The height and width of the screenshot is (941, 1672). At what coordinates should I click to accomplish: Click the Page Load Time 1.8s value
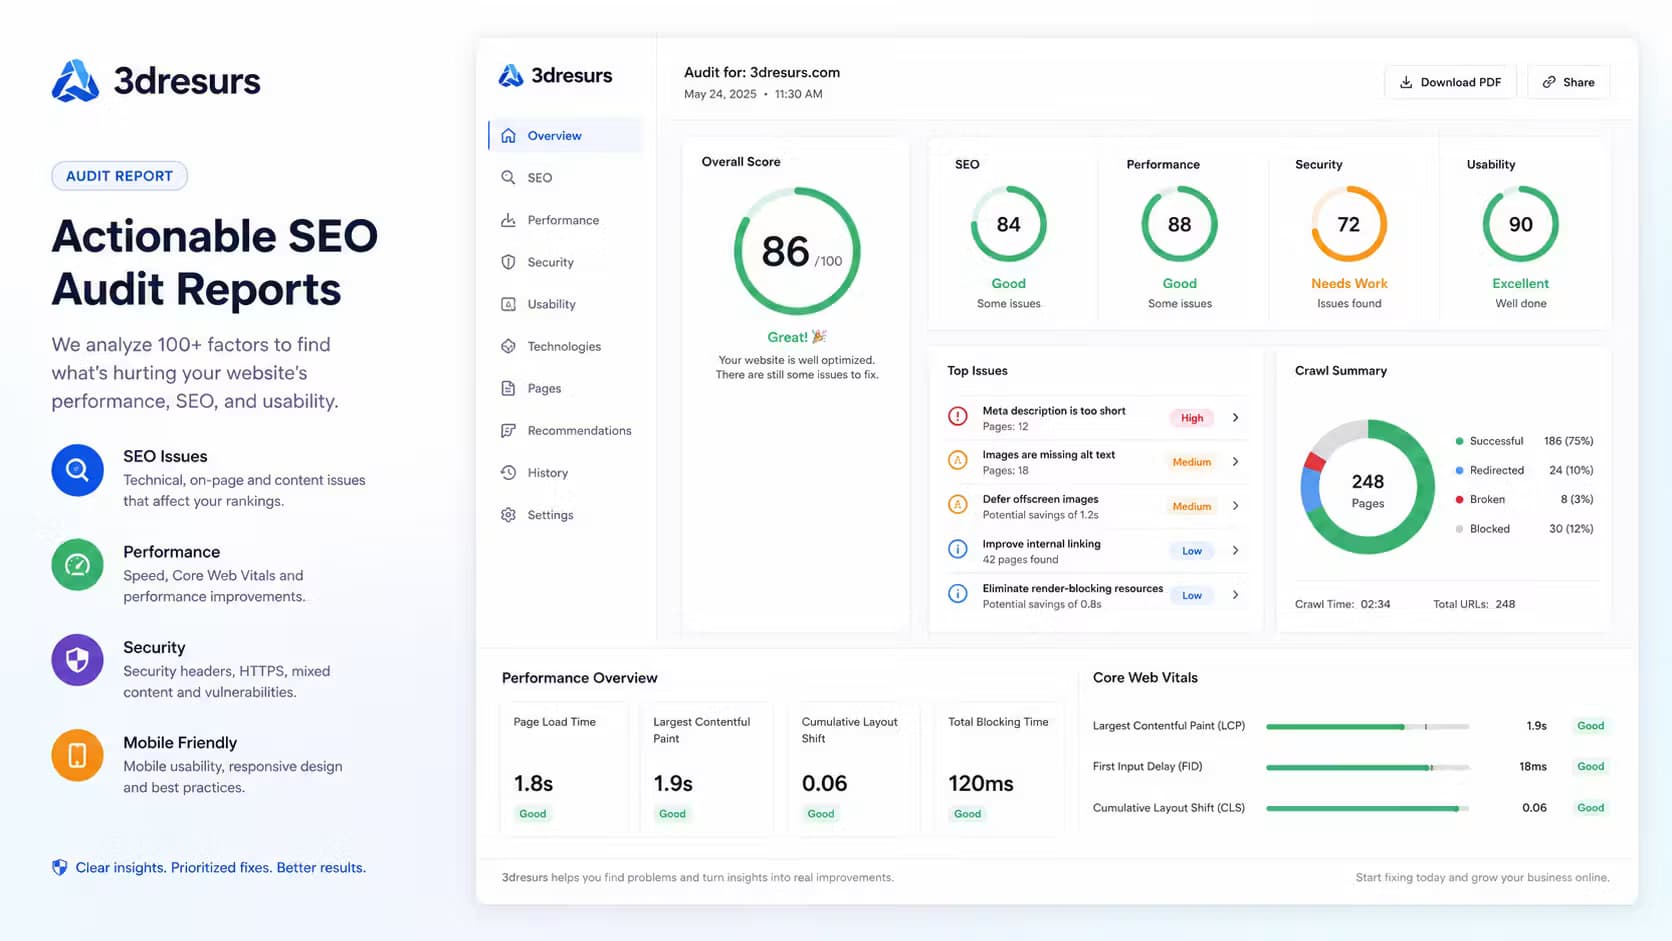tap(533, 784)
